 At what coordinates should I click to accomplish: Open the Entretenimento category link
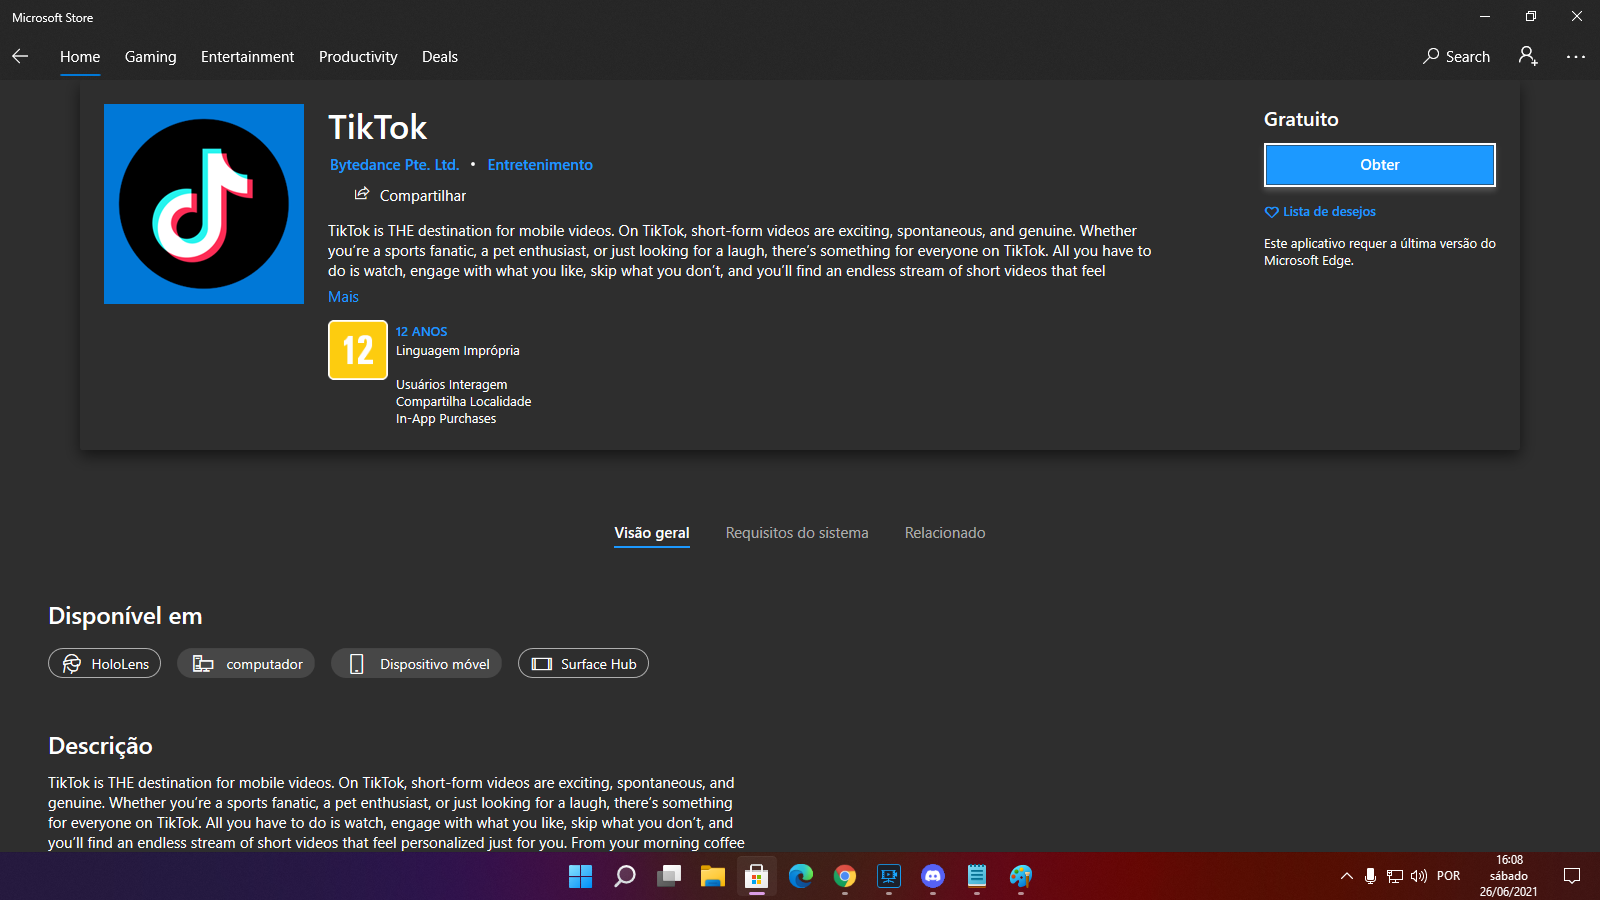pos(540,165)
